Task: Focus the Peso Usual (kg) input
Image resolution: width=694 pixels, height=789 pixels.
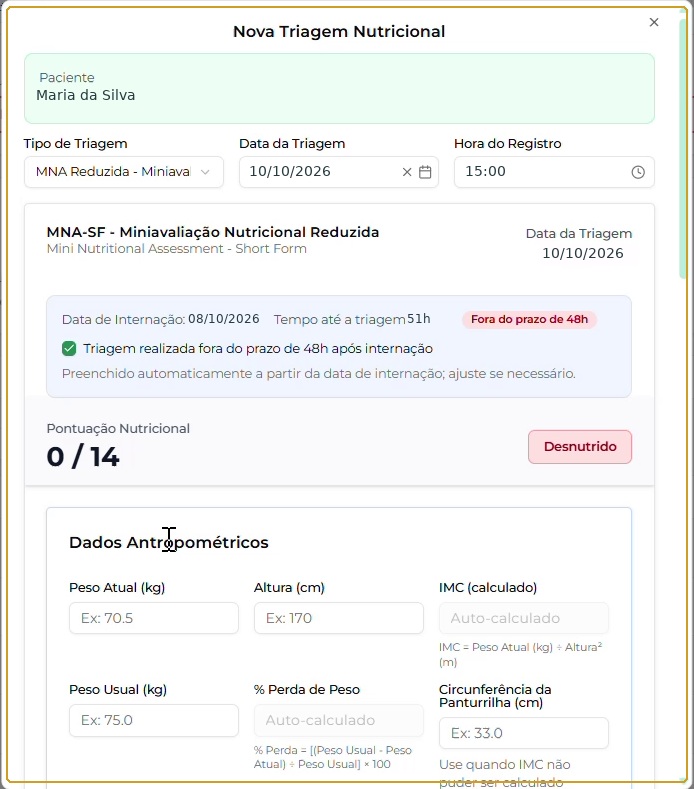Action: point(154,720)
